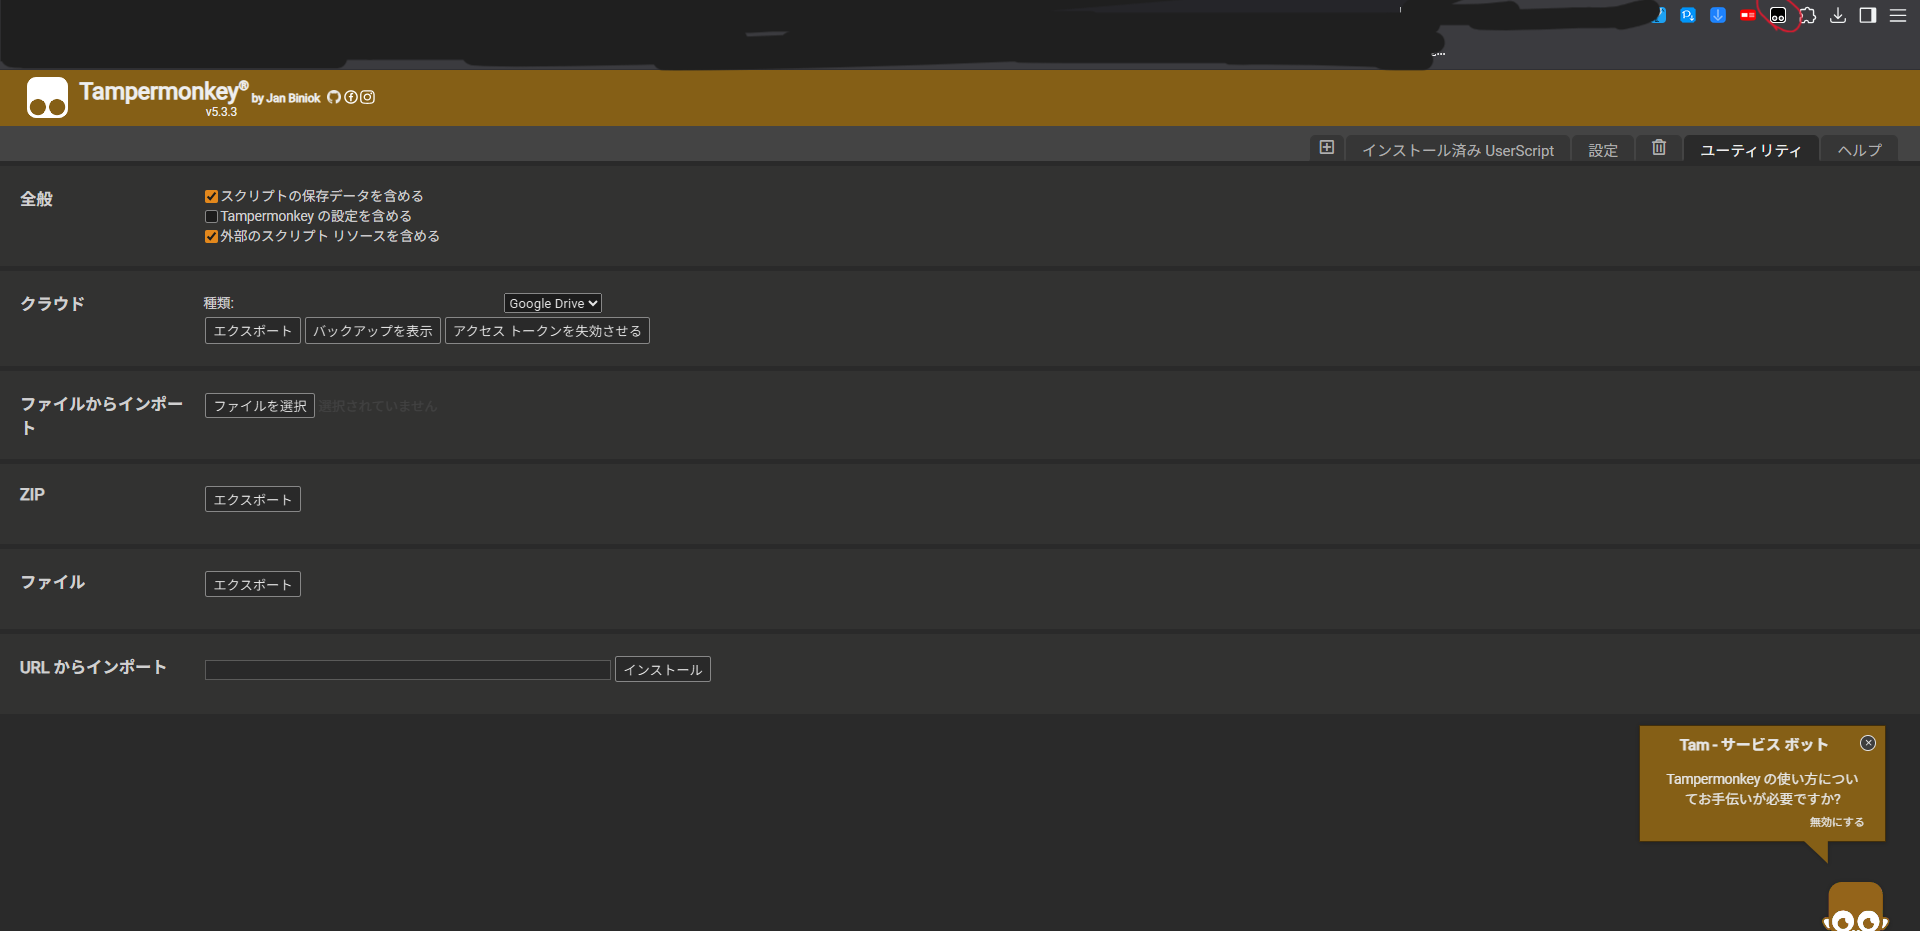
Task: Click the ZIP エクスポート button
Action: pyautogui.click(x=252, y=499)
